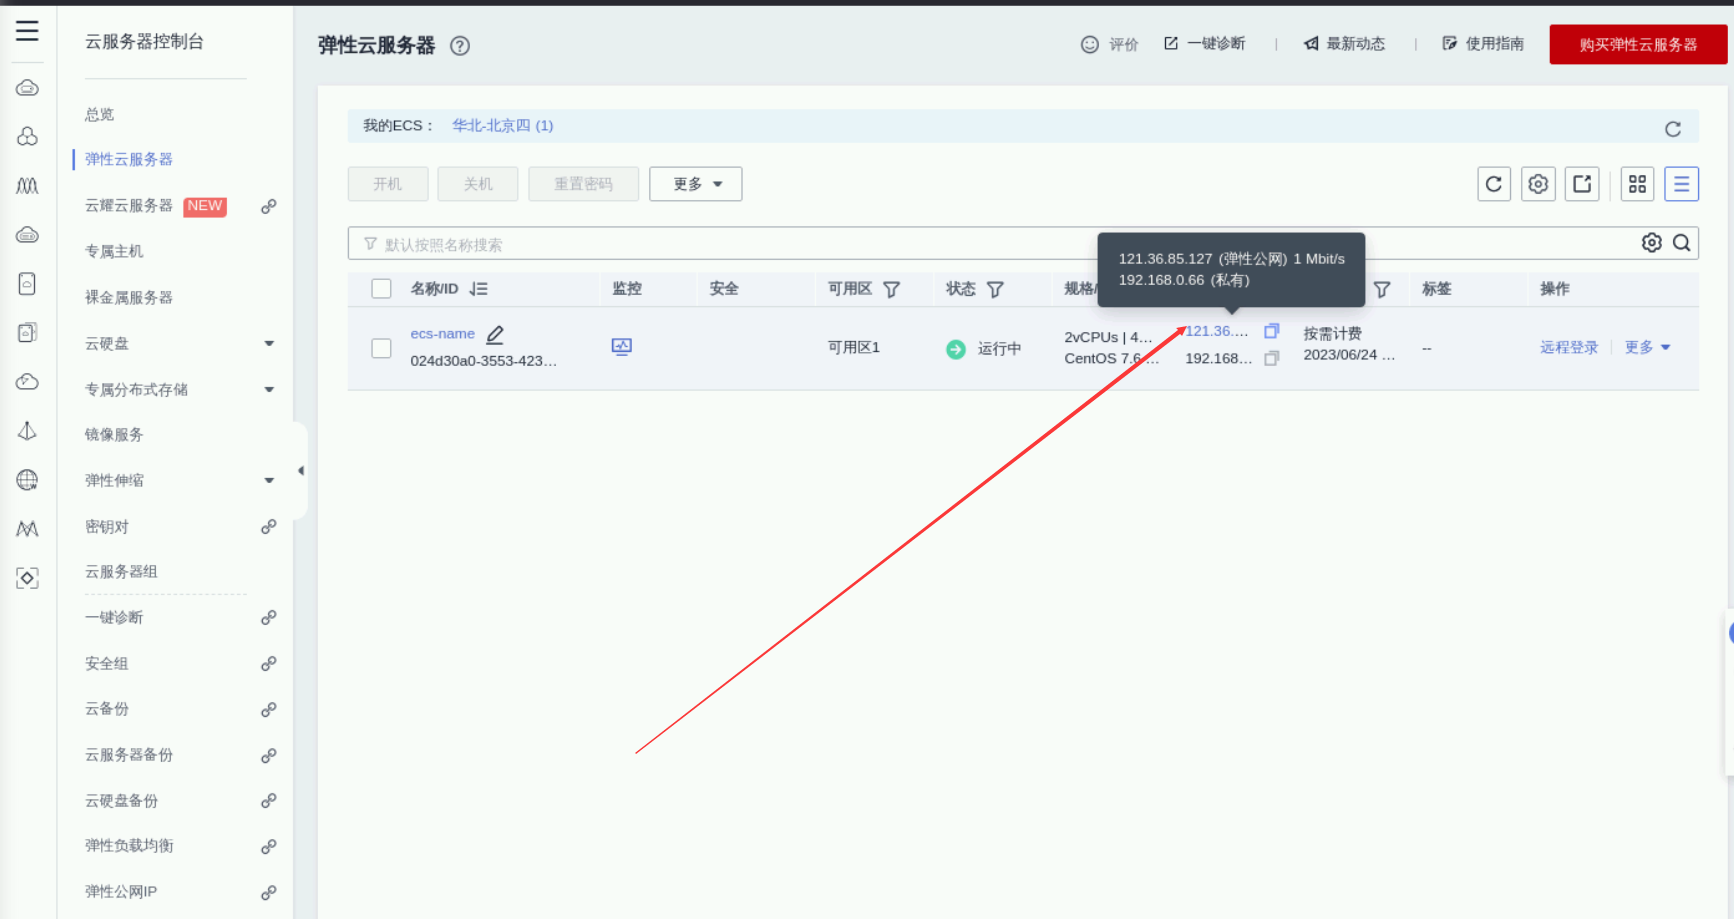The image size is (1734, 919).
Task: Click the diamond-in-frame icon in the left rail
Action: [x=27, y=578]
